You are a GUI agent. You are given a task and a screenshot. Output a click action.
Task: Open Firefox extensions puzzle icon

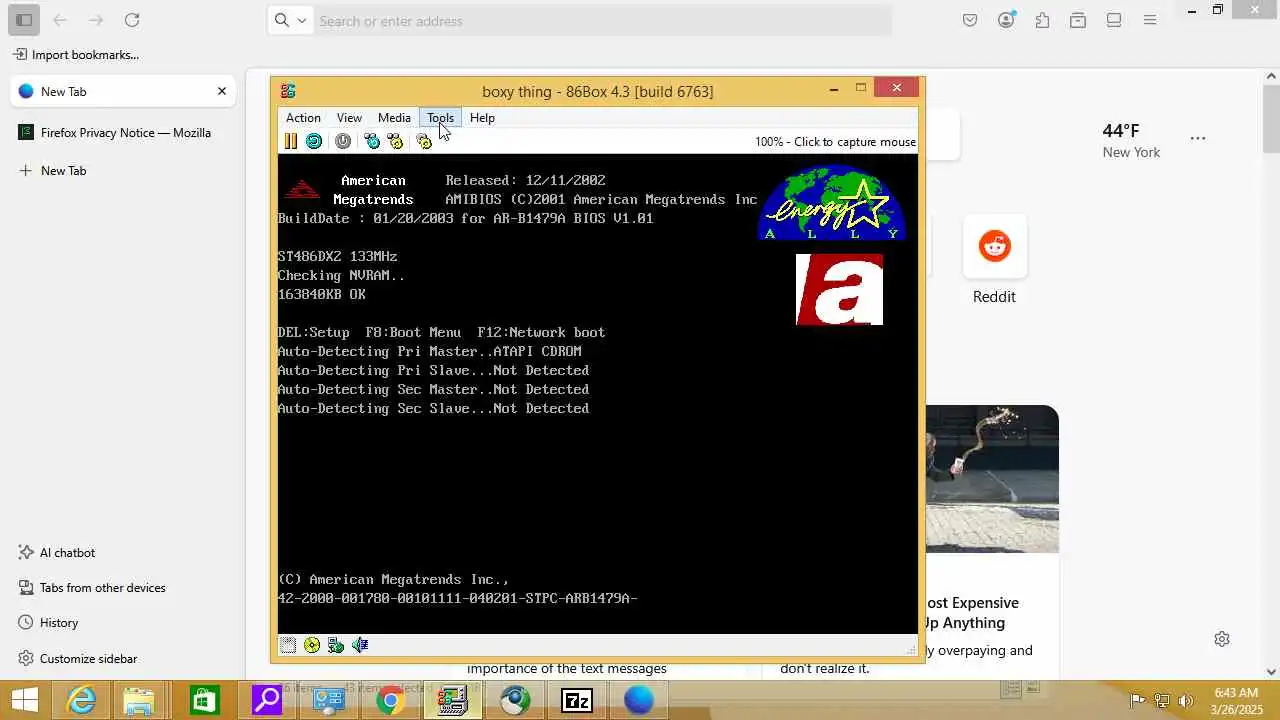(x=1043, y=20)
